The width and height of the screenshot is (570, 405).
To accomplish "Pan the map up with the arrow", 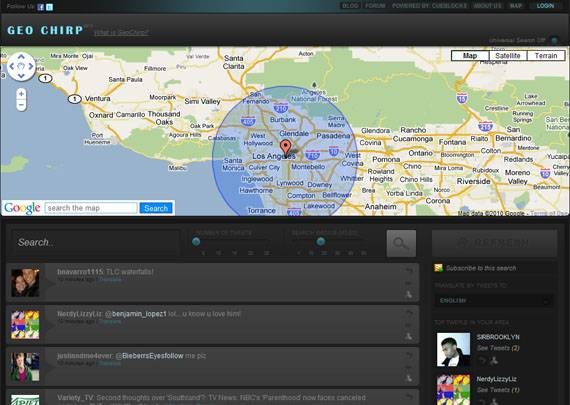I will tap(21, 57).
